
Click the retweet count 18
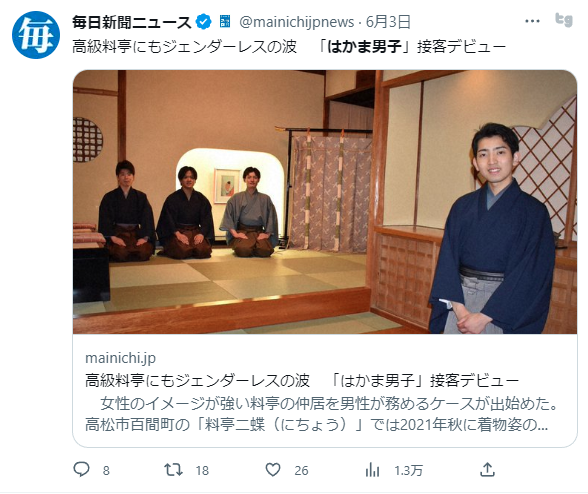[x=202, y=470]
